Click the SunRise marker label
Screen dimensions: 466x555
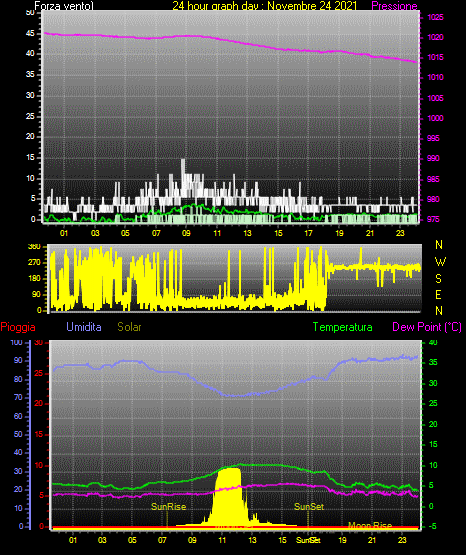pos(168,507)
